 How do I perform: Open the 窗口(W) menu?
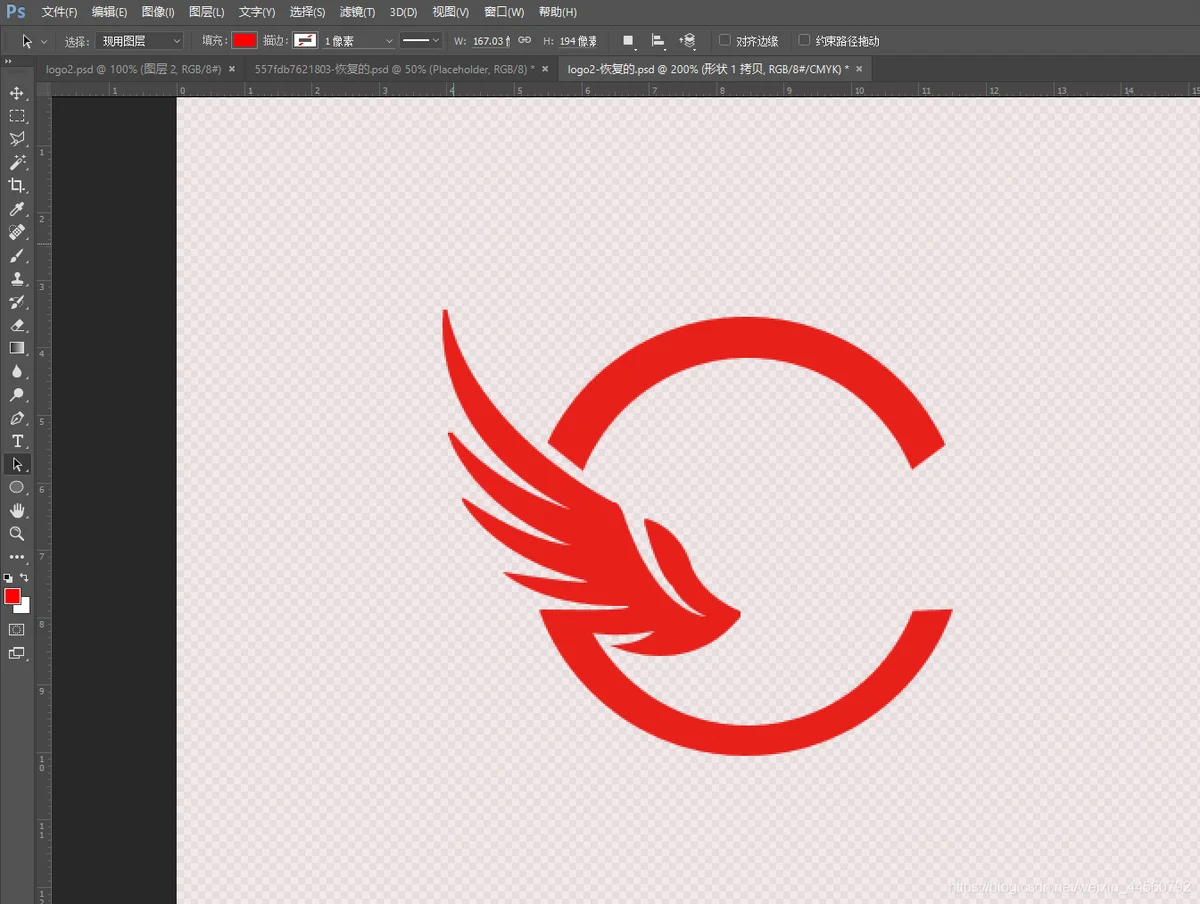pos(503,12)
